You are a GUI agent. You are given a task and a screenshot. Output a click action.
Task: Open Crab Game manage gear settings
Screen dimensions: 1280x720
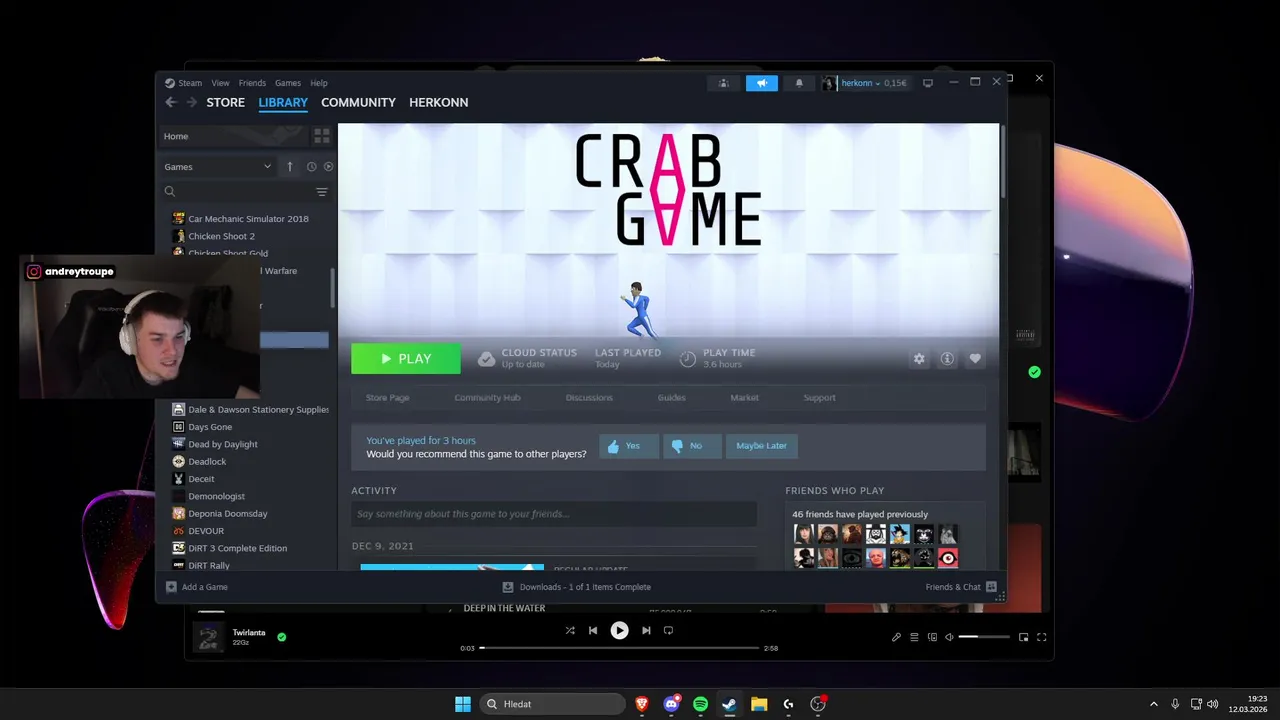pos(919,359)
